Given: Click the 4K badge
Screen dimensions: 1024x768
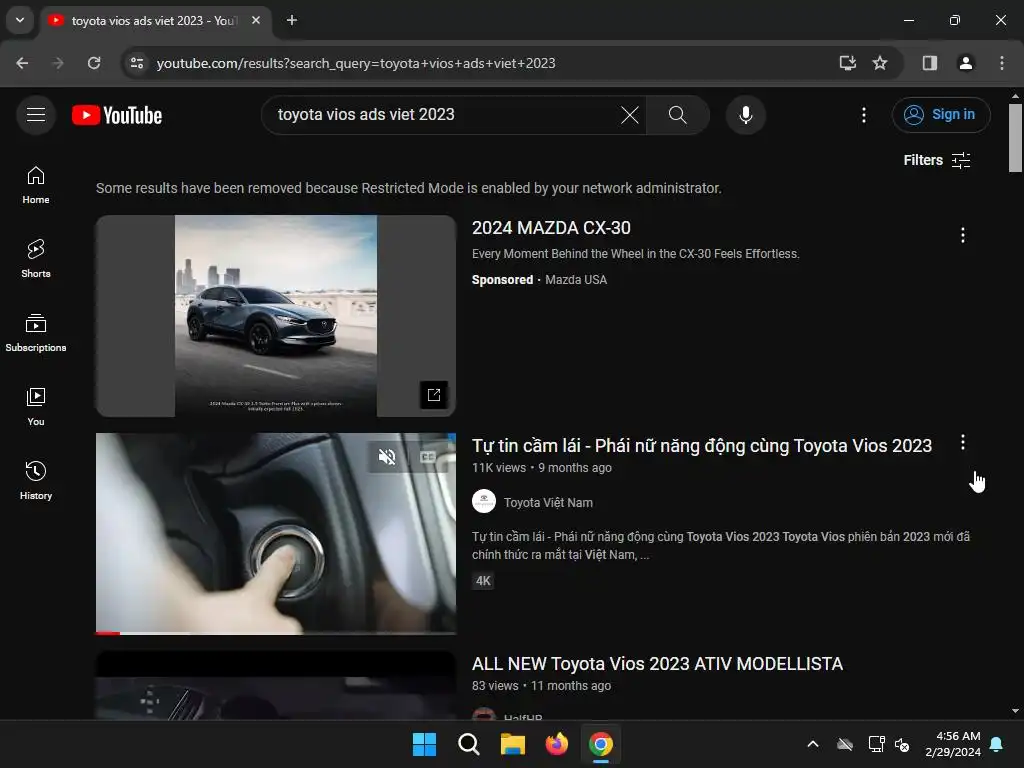Looking at the screenshot, I should tap(483, 581).
